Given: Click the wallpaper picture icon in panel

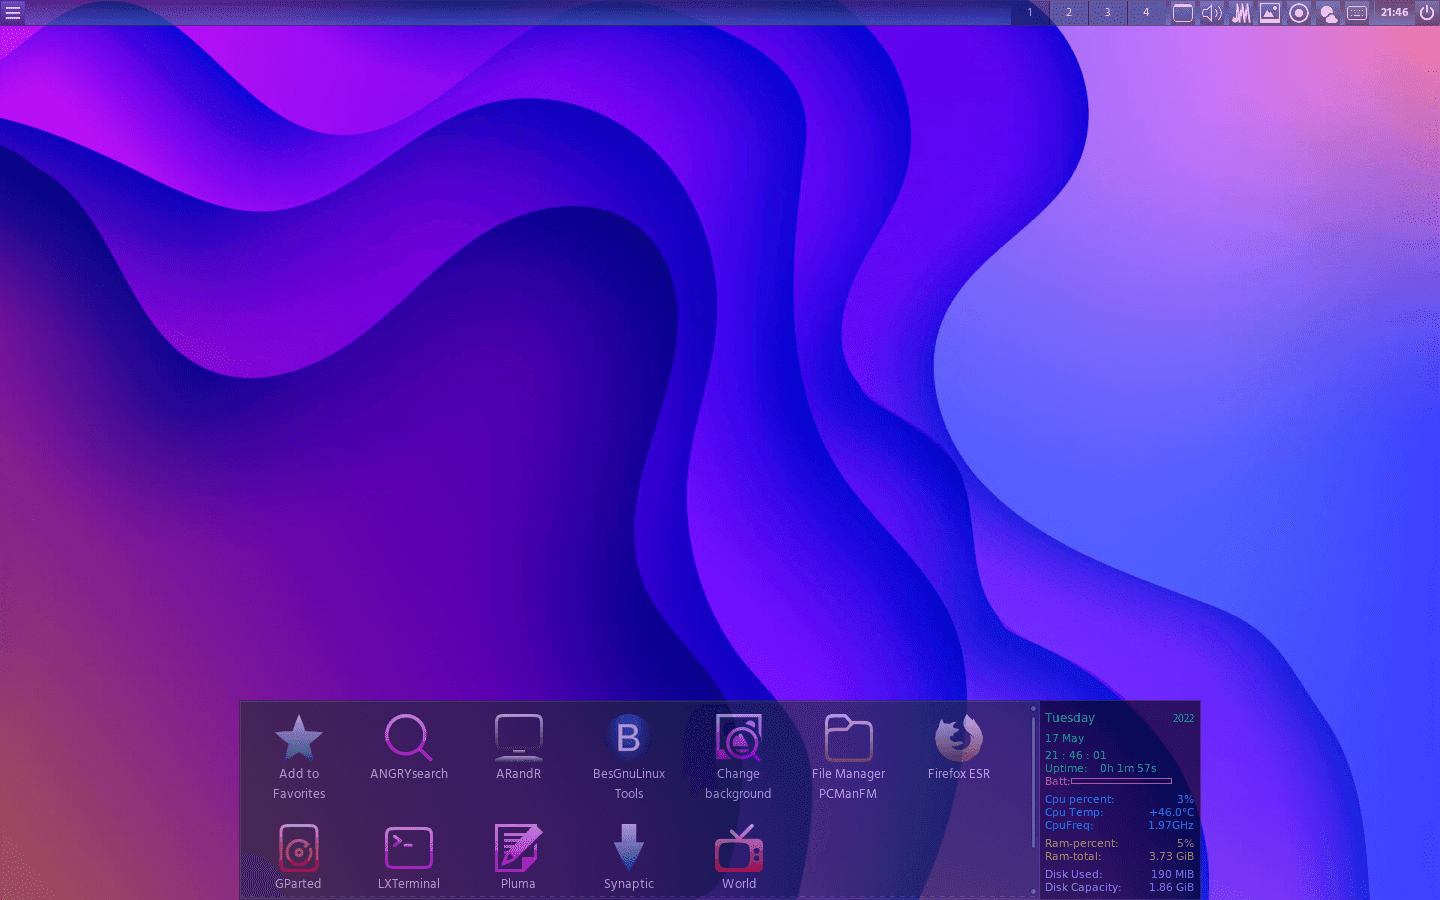Looking at the screenshot, I should 1270,12.
